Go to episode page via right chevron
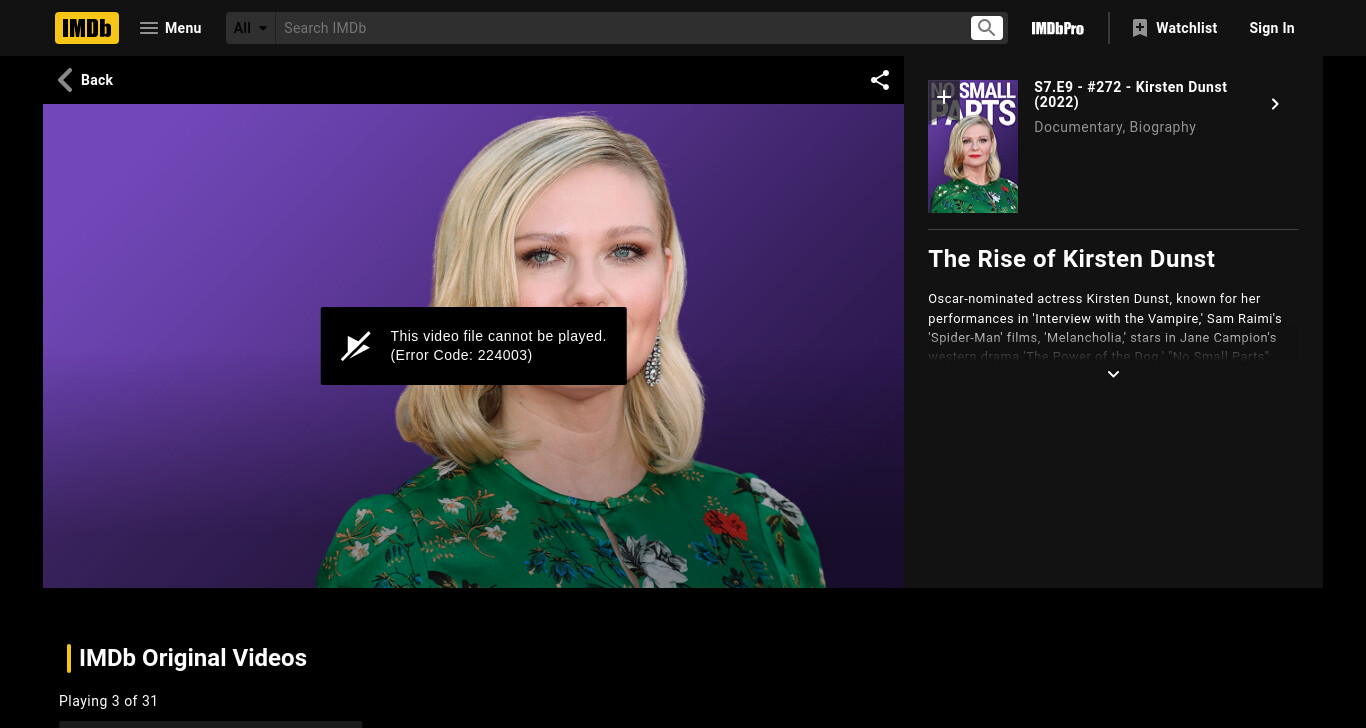The width and height of the screenshot is (1366, 728). point(1275,104)
